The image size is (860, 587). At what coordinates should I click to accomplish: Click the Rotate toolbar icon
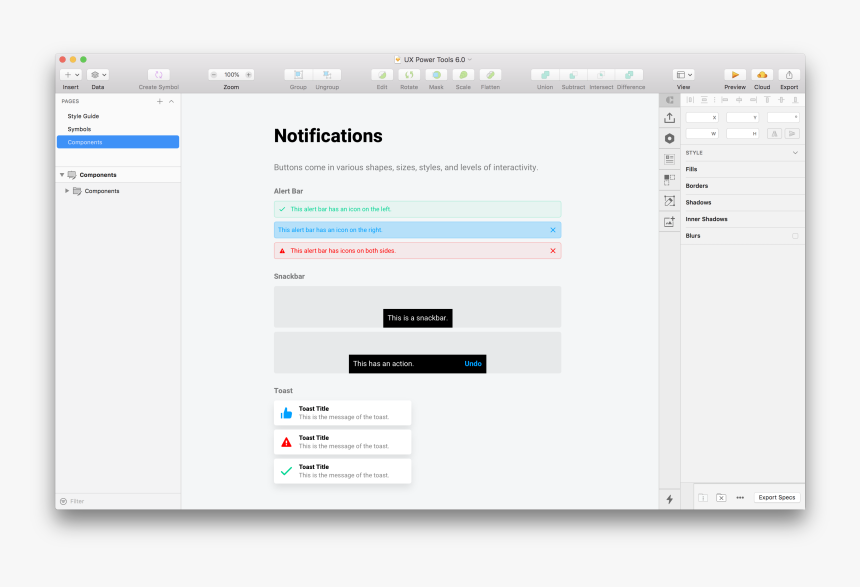pyautogui.click(x=409, y=75)
